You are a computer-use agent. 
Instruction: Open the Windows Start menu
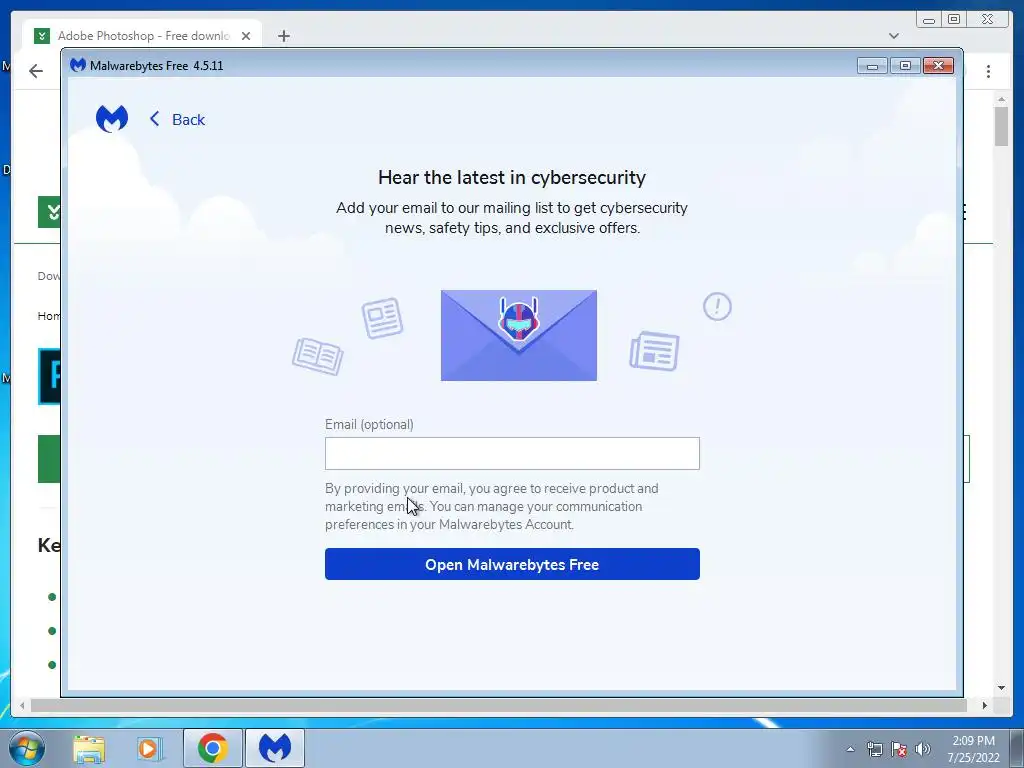[26, 748]
